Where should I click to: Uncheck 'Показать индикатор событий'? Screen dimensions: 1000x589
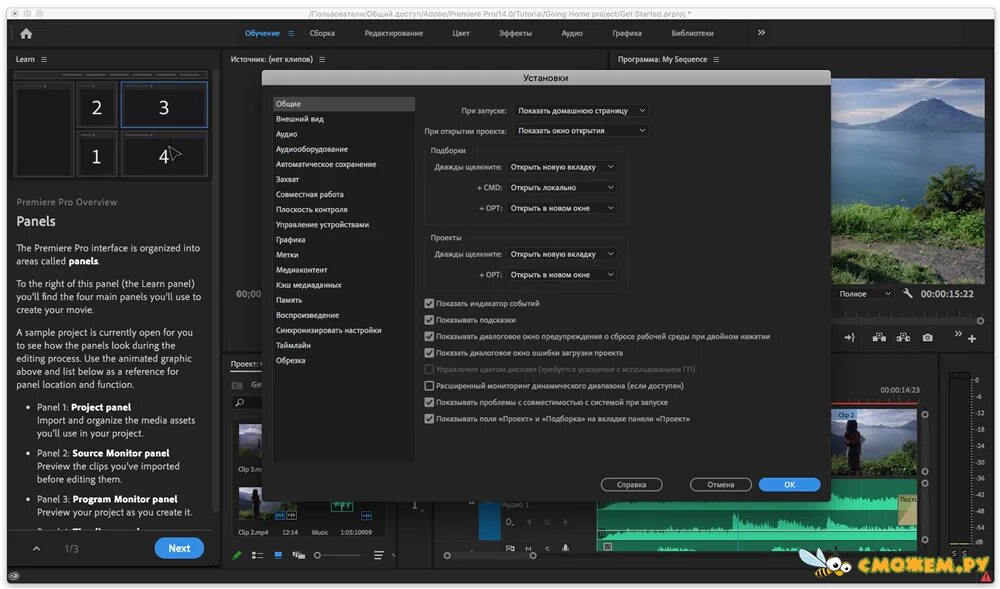click(x=429, y=303)
